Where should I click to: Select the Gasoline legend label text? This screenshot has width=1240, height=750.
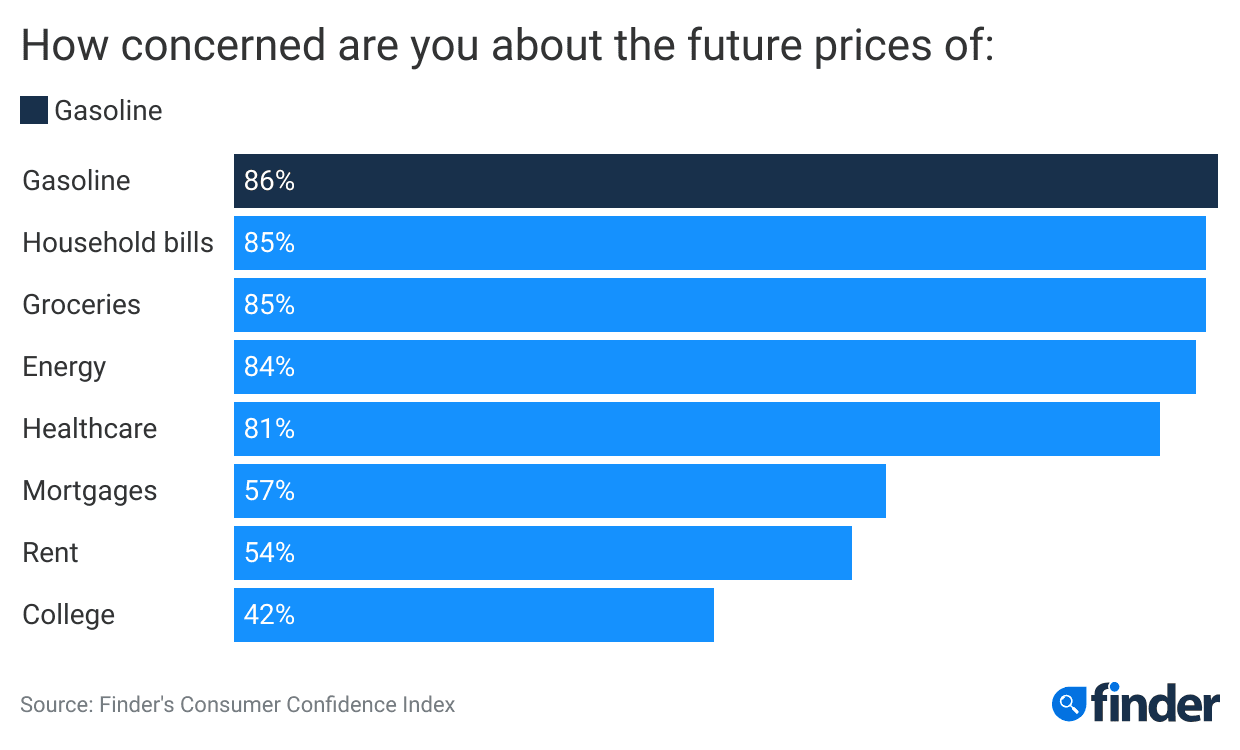[108, 110]
